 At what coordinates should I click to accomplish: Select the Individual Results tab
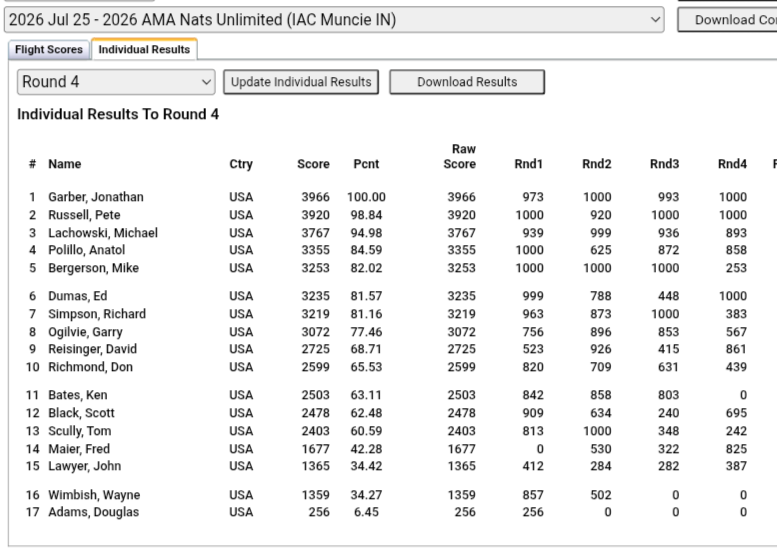144,50
